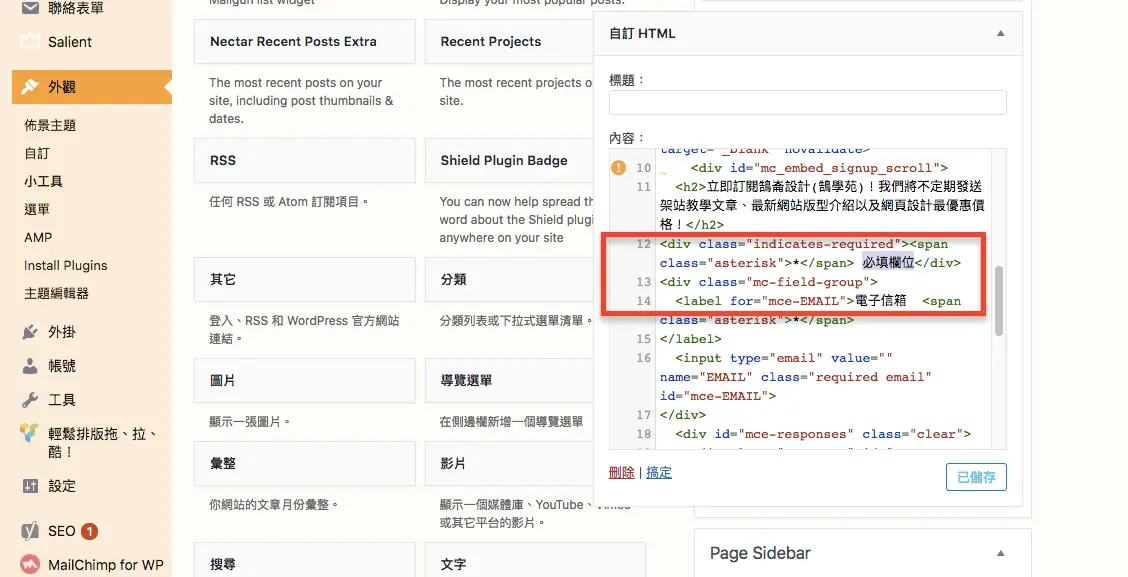Click the 聯絡表單 mail icon

click(x=30, y=9)
